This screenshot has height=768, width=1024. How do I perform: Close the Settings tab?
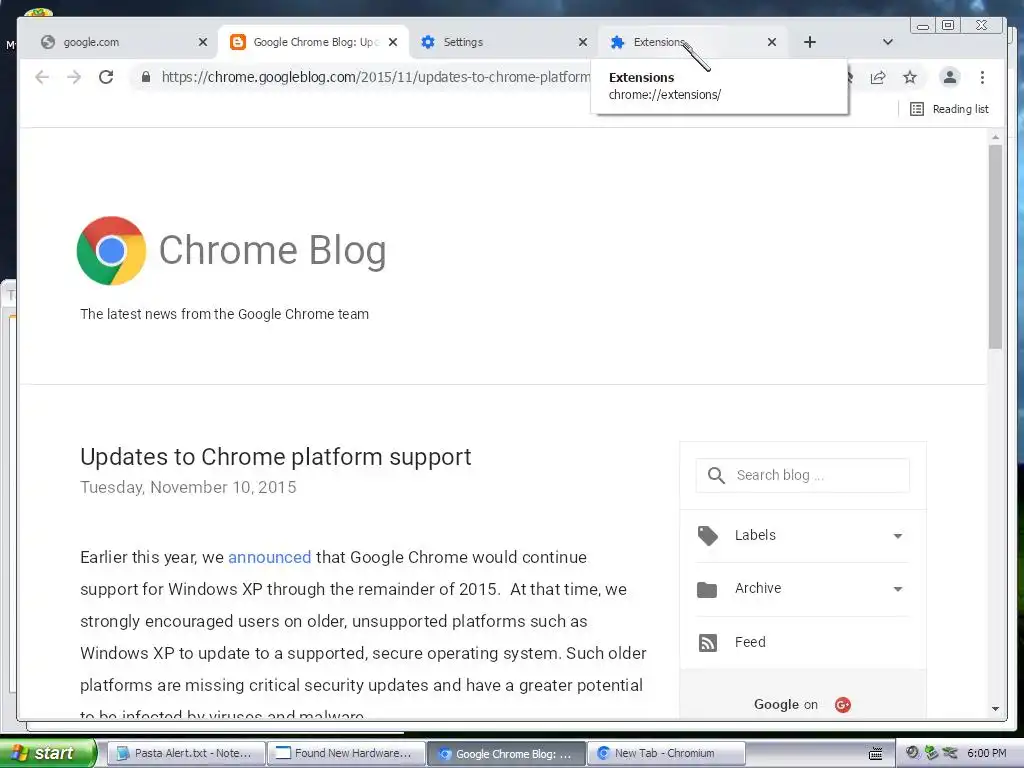pyautogui.click(x=583, y=42)
